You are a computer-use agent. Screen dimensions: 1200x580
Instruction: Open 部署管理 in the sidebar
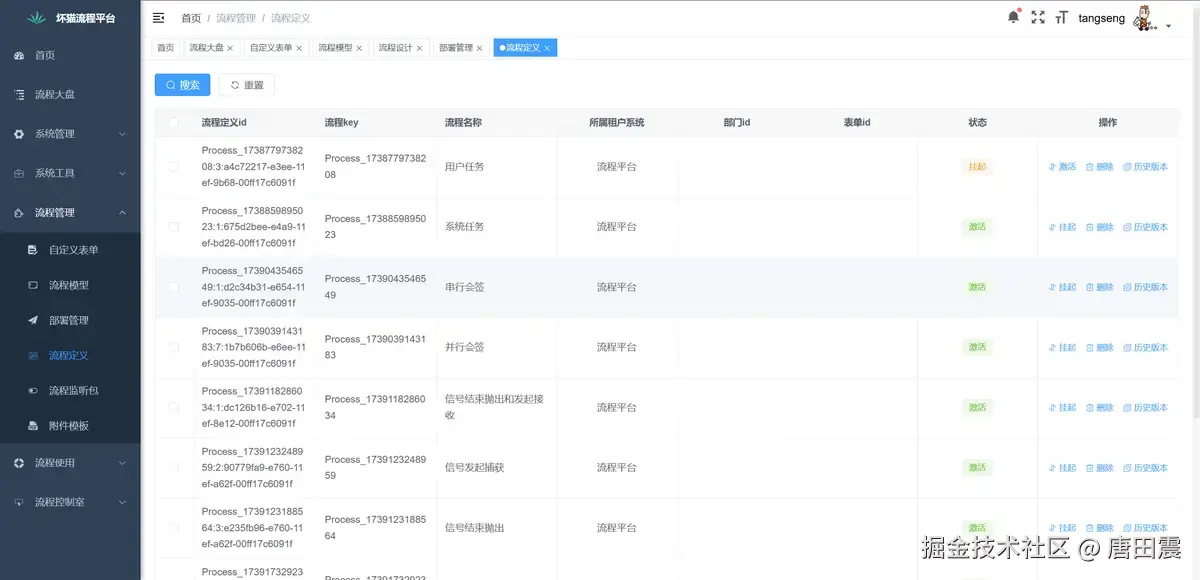coord(70,320)
